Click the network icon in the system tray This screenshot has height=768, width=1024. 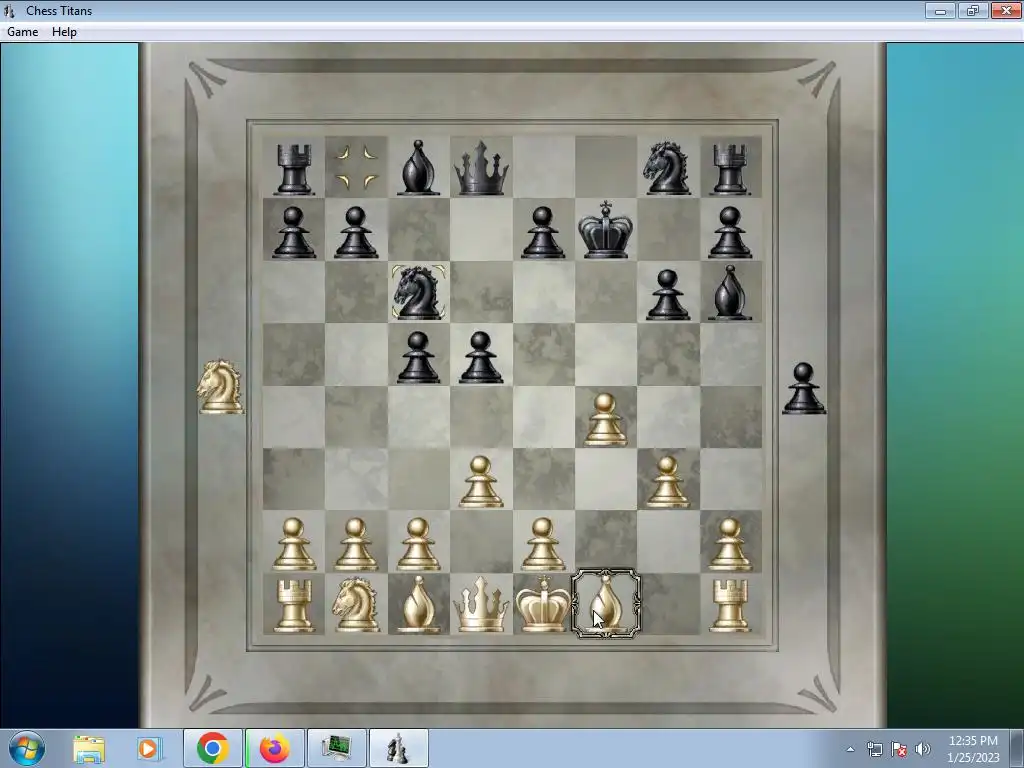(874, 749)
